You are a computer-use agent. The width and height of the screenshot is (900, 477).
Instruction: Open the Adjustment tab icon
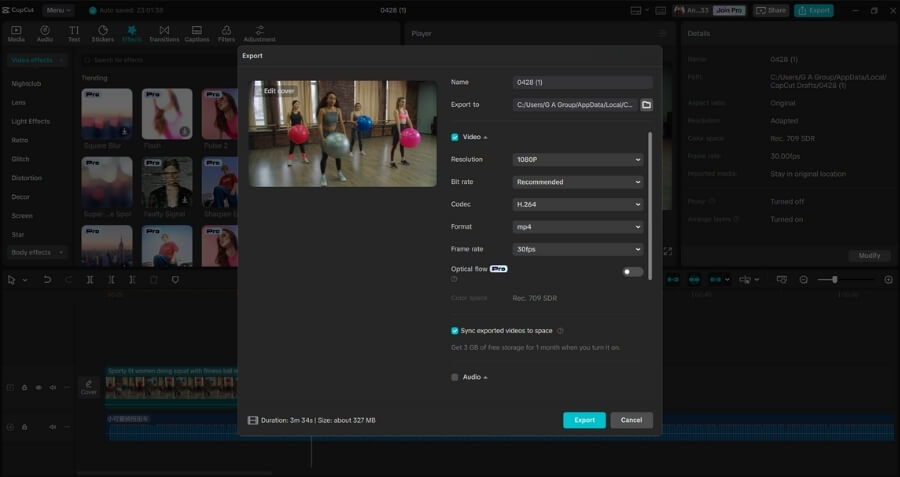pyautogui.click(x=259, y=34)
